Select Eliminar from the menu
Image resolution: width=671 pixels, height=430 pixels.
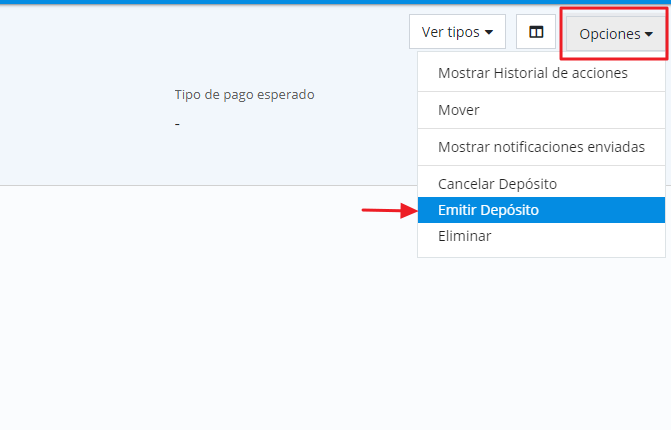[x=465, y=236]
